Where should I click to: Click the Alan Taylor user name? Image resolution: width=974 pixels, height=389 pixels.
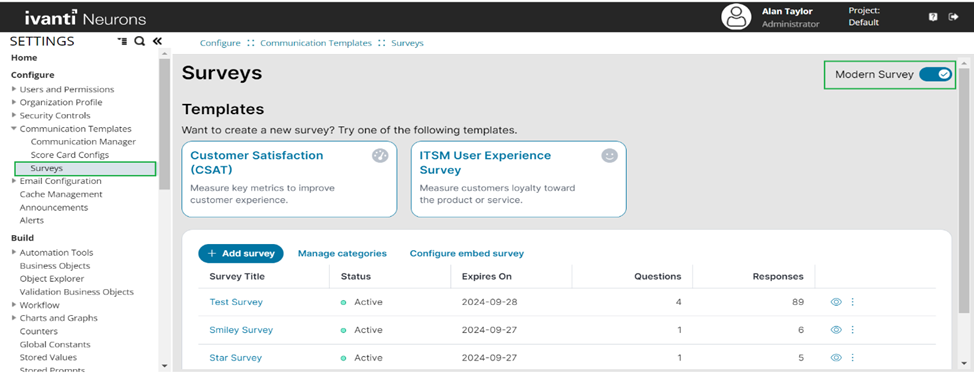787,11
